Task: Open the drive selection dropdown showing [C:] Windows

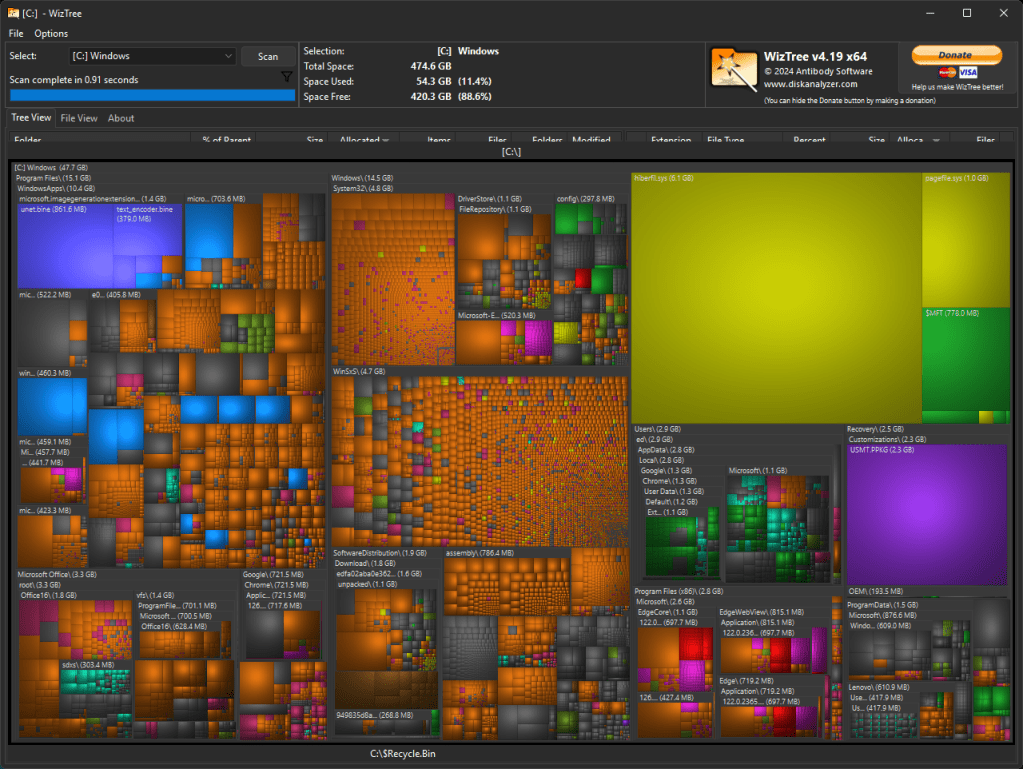Action: [231, 56]
